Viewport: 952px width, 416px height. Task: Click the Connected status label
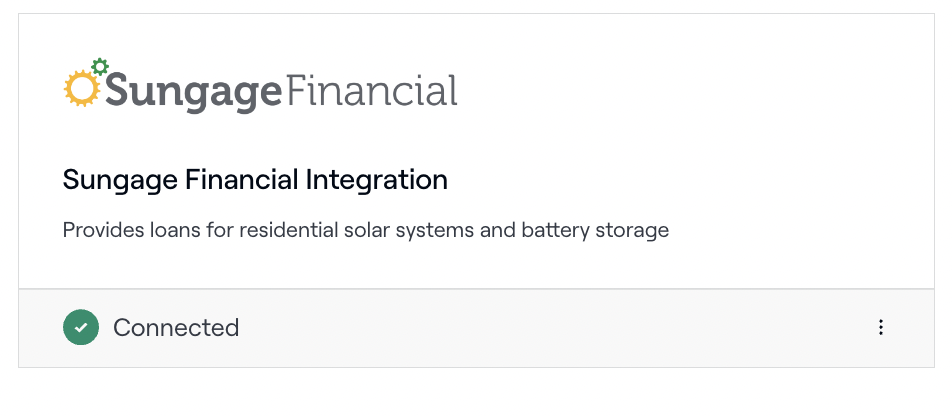point(176,328)
